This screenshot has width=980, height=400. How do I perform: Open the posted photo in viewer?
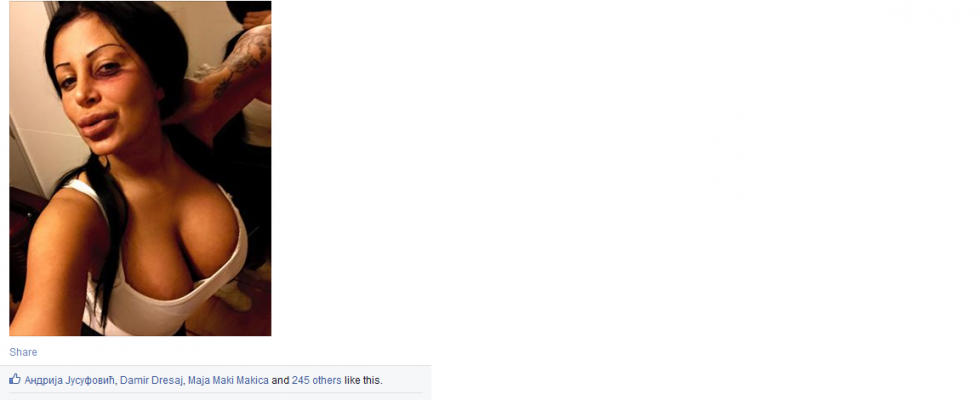point(140,168)
